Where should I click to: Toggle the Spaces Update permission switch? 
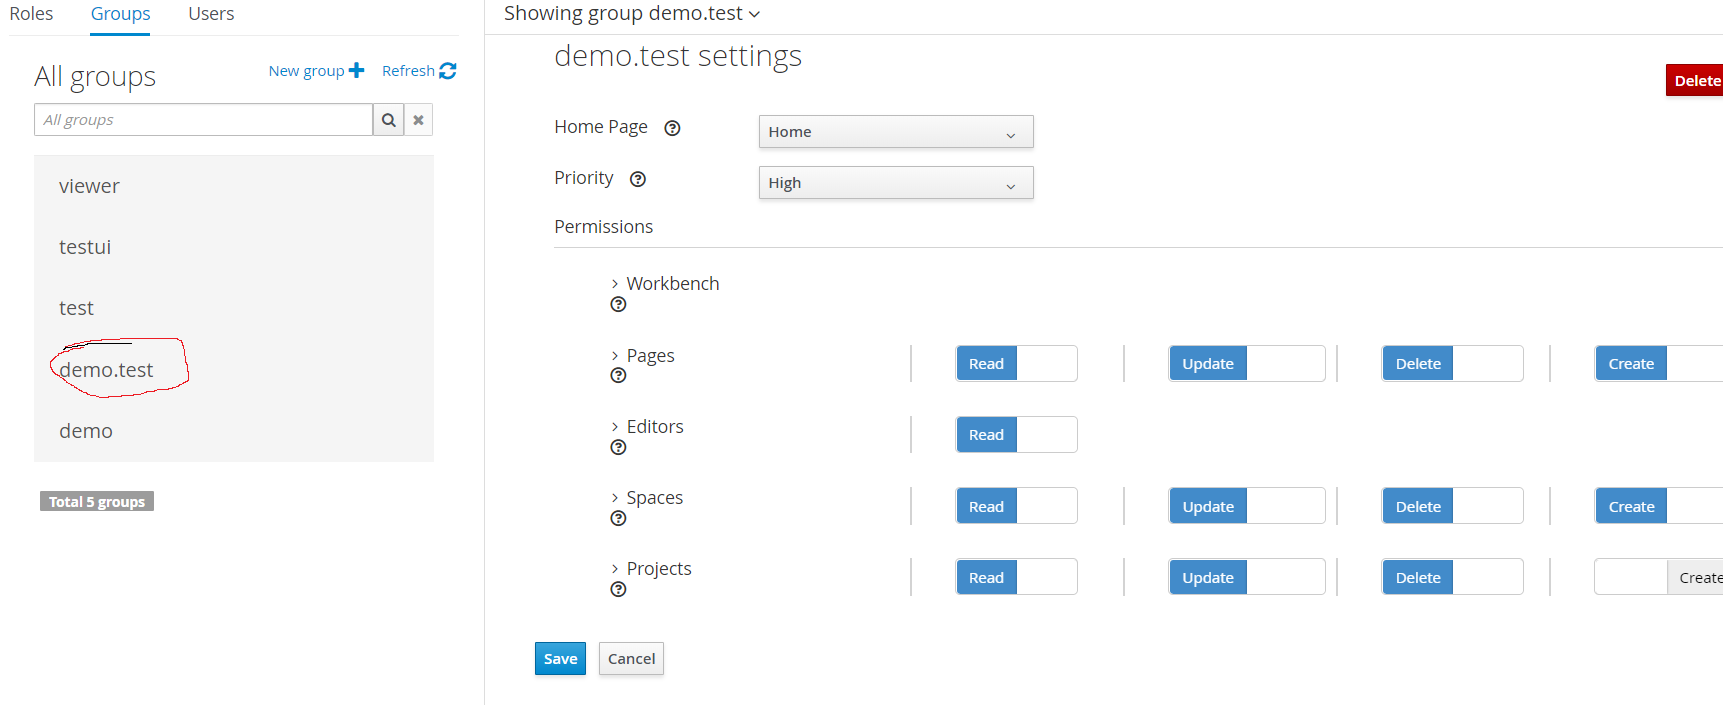click(x=1246, y=507)
